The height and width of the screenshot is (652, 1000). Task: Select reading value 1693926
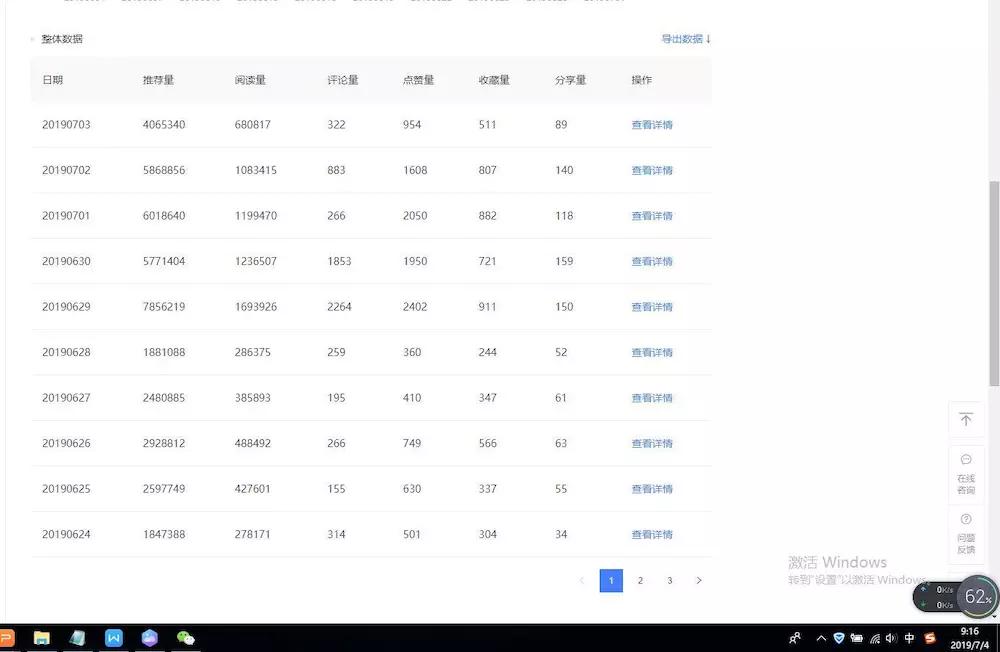click(256, 307)
